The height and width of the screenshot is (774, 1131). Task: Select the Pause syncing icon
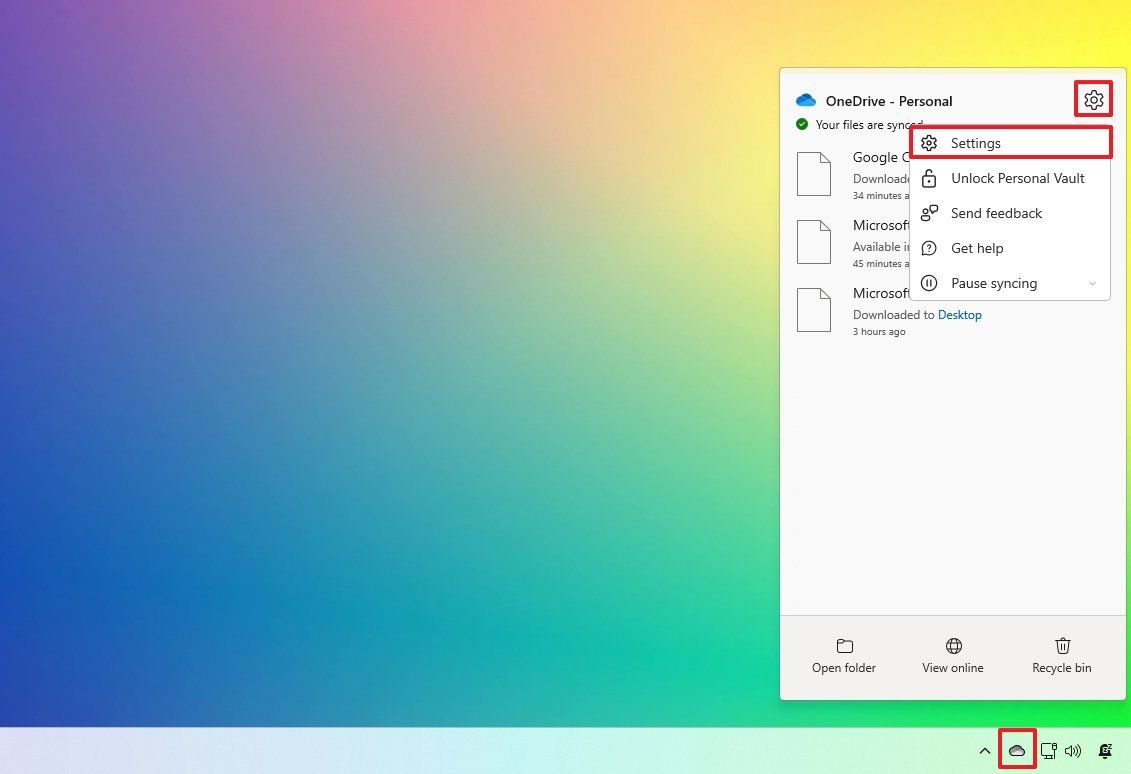pyautogui.click(x=929, y=283)
